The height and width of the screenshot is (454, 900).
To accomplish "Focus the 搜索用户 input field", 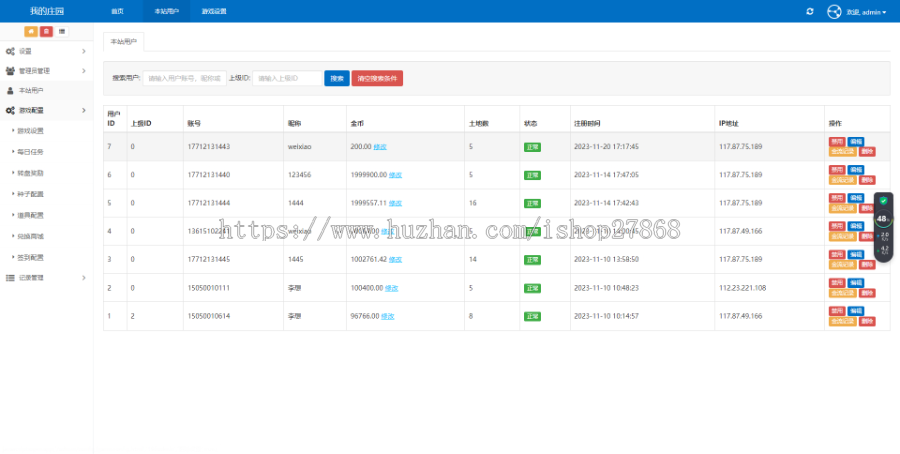I will click(184, 79).
